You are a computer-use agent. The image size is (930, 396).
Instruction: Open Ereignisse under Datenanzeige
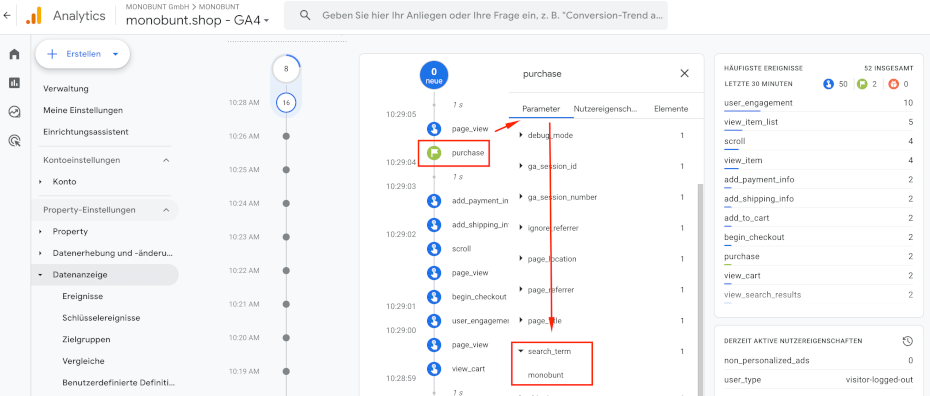pyautogui.click(x=82, y=296)
